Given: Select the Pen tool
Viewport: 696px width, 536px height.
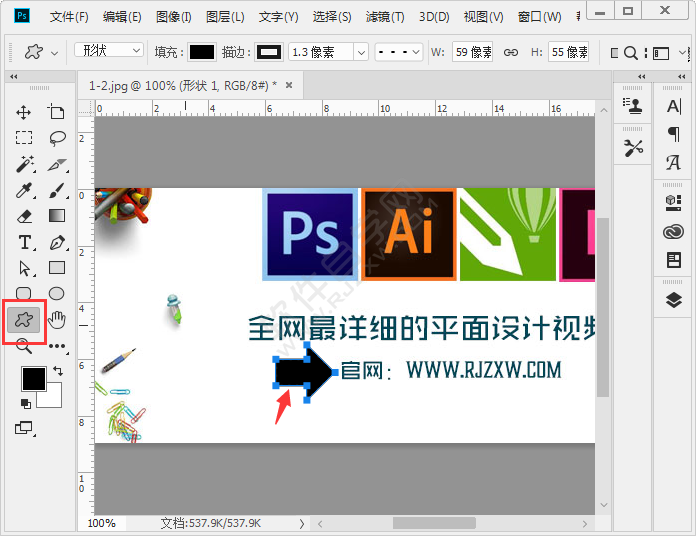Looking at the screenshot, I should click(x=57, y=243).
